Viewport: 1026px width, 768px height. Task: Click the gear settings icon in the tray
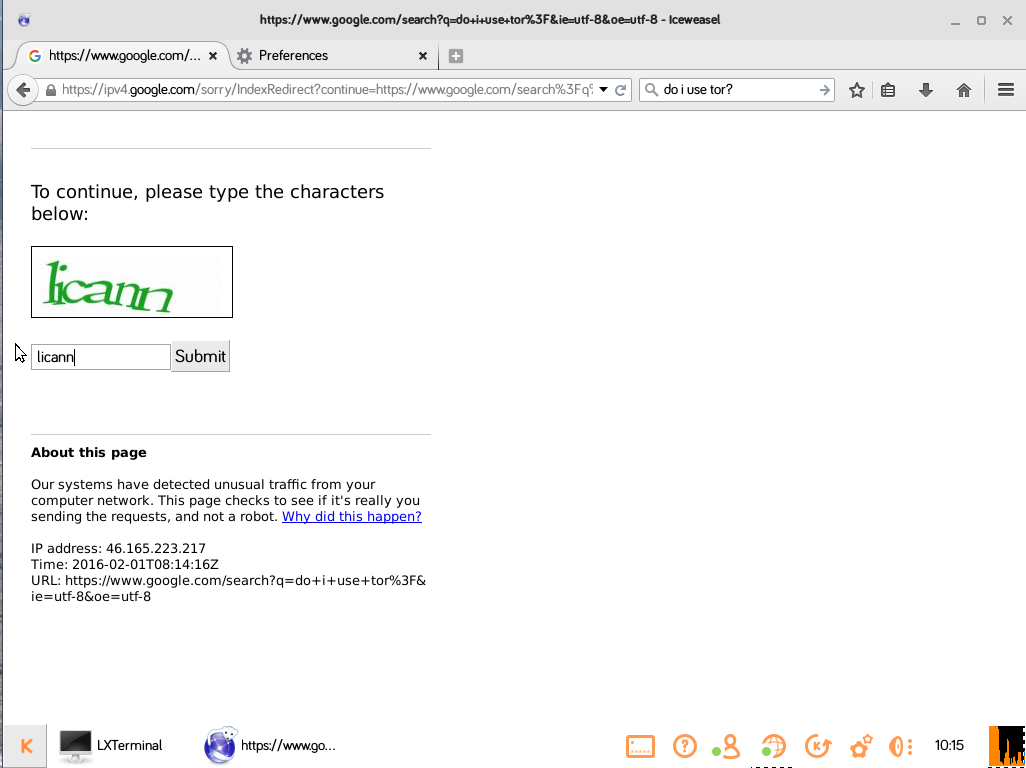(860, 746)
